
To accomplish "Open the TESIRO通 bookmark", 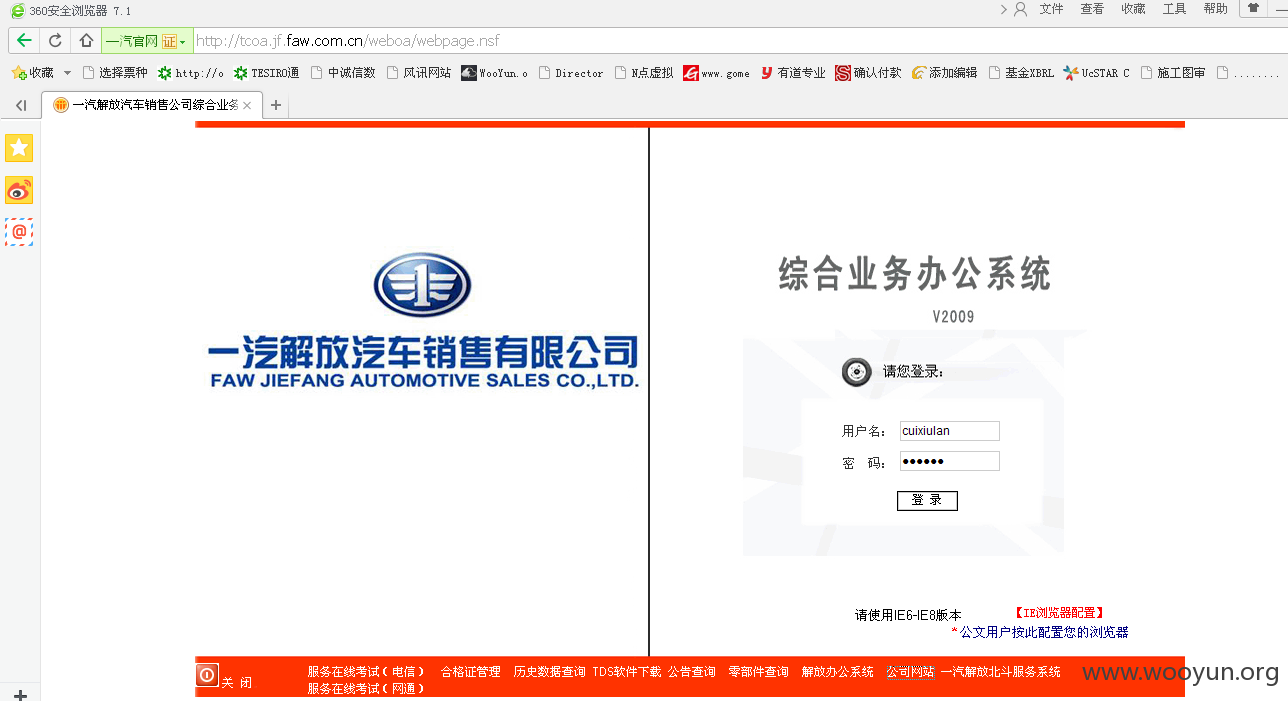I will [x=267, y=73].
